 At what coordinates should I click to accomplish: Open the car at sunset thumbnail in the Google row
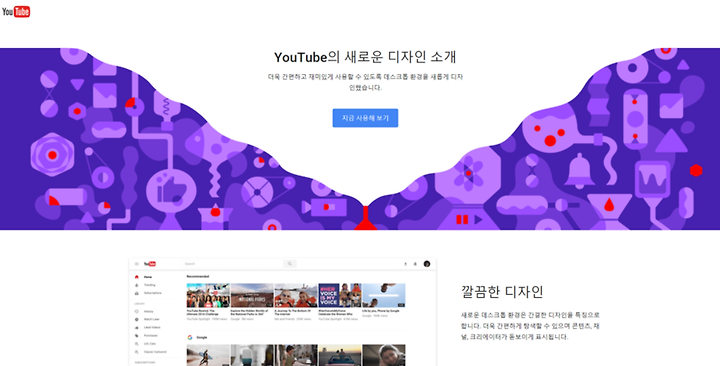(340, 355)
